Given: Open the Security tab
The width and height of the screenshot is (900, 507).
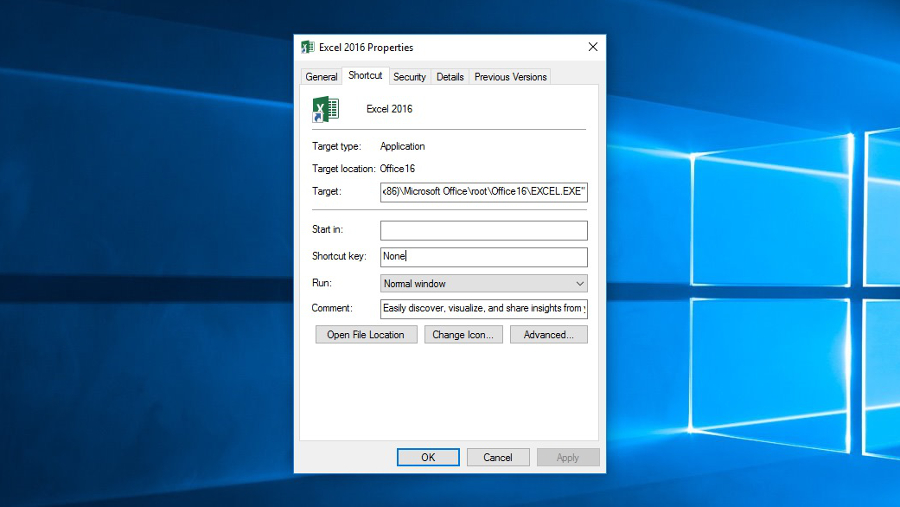Looking at the screenshot, I should click(409, 76).
